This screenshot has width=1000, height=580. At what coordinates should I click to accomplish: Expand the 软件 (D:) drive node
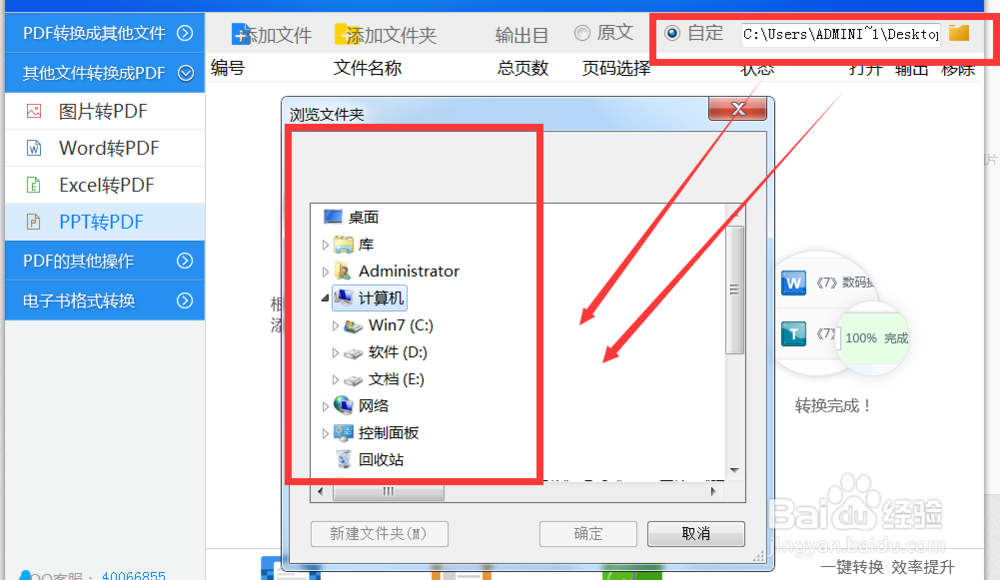click(335, 352)
